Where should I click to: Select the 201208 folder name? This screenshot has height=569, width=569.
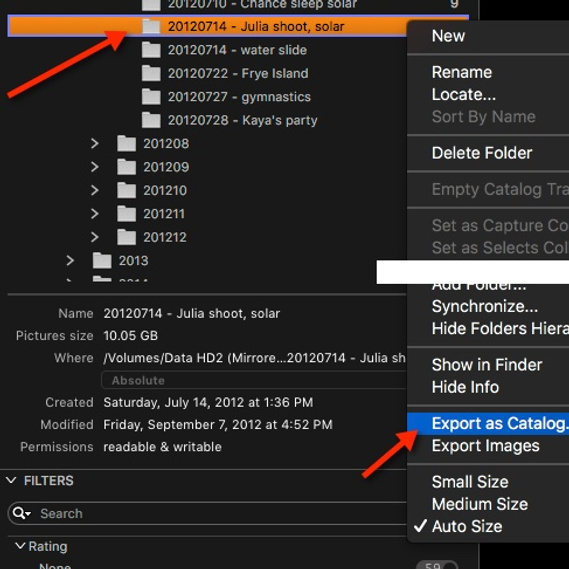[x=166, y=144]
